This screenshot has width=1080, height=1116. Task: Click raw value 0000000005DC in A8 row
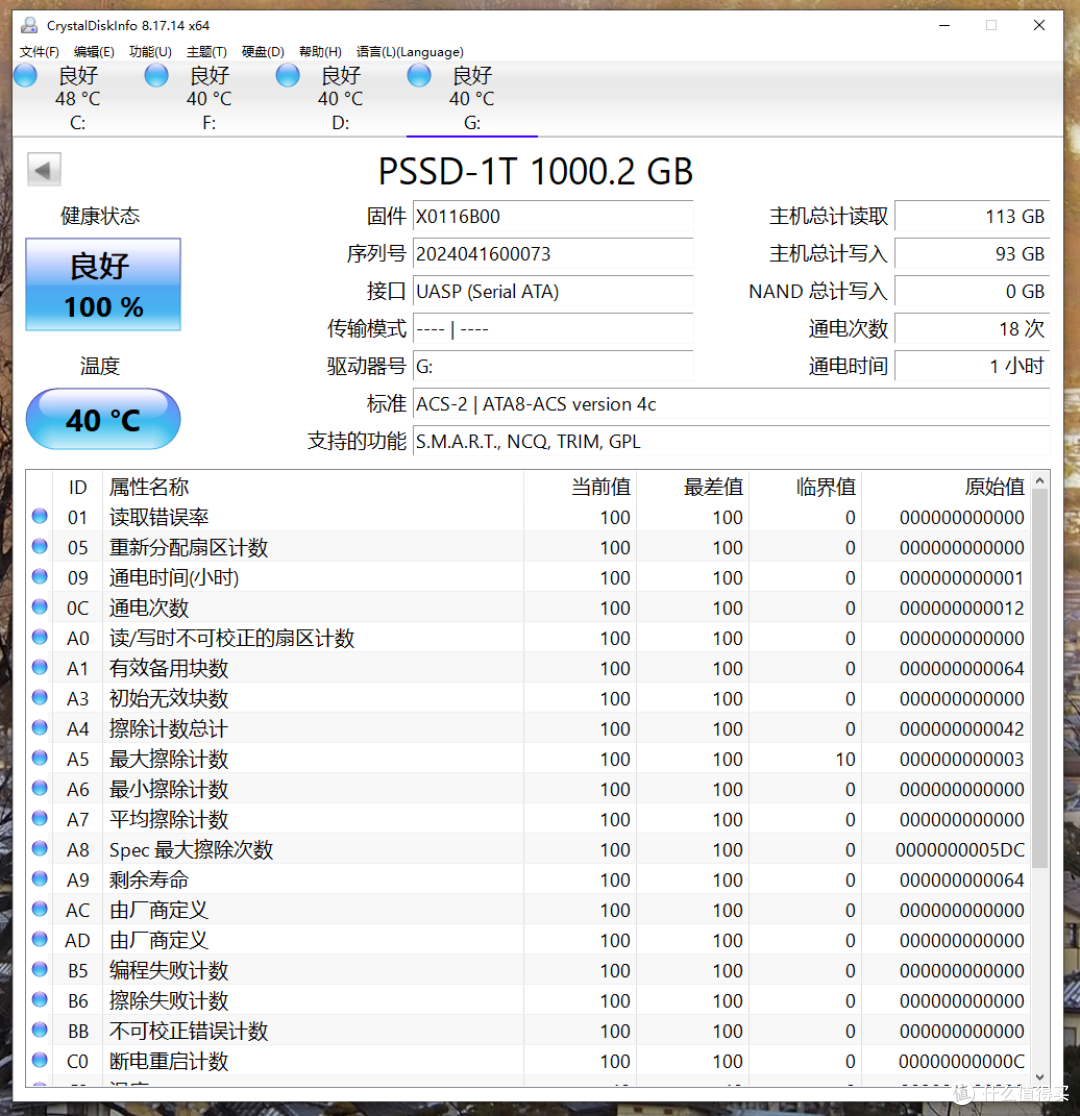coord(960,850)
